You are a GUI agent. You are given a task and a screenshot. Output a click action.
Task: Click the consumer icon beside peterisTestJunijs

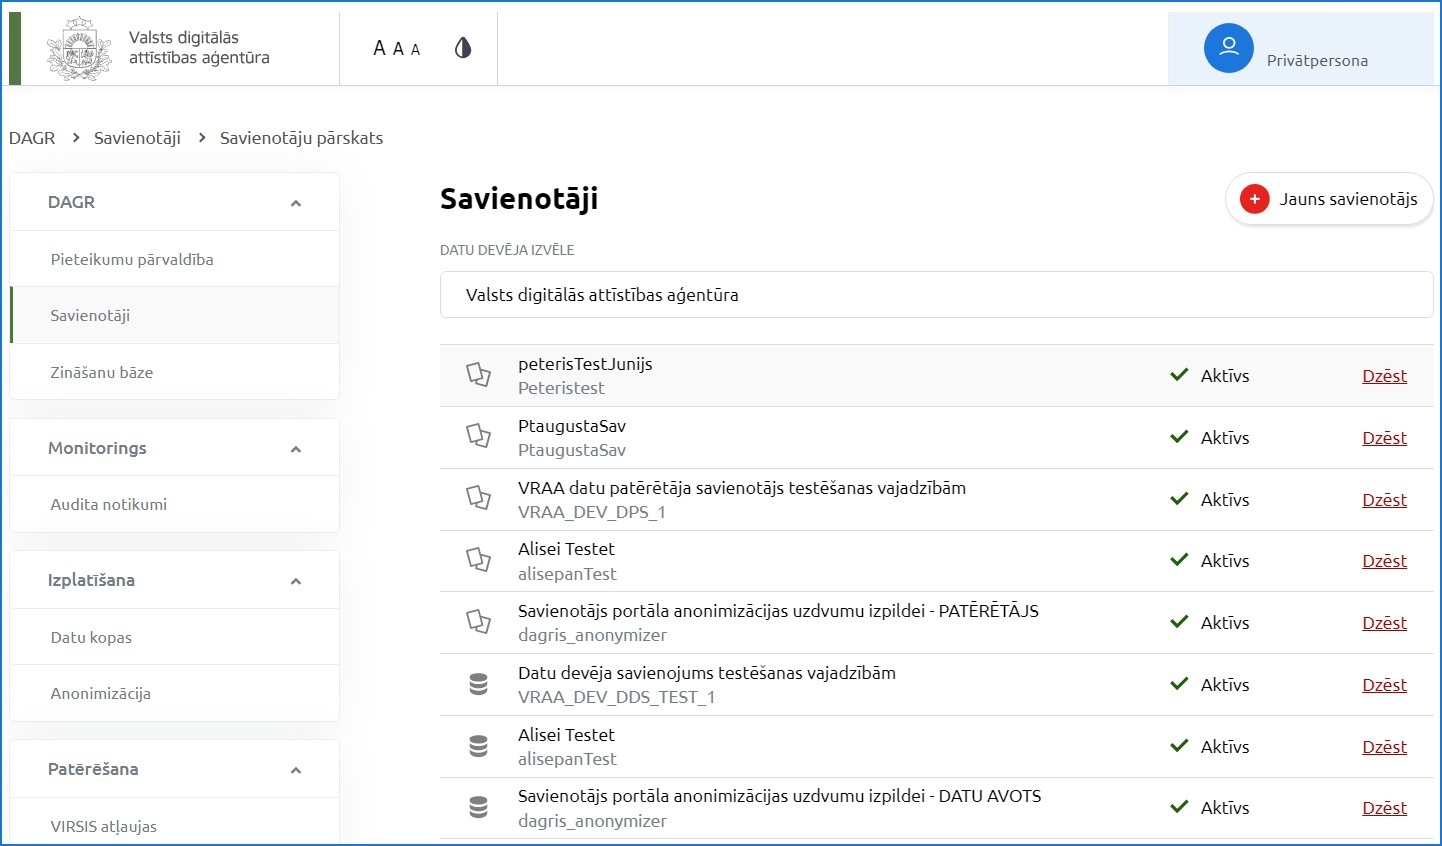(x=479, y=375)
